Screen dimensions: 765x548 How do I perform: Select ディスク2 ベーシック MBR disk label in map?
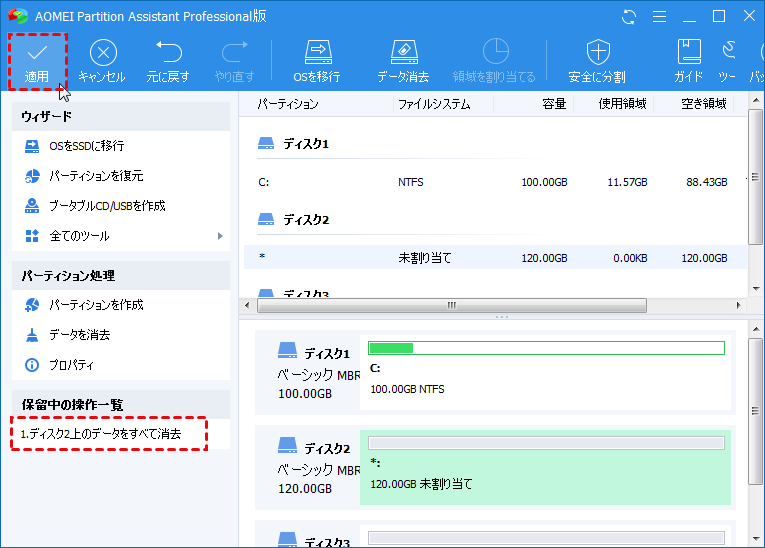click(x=317, y=467)
